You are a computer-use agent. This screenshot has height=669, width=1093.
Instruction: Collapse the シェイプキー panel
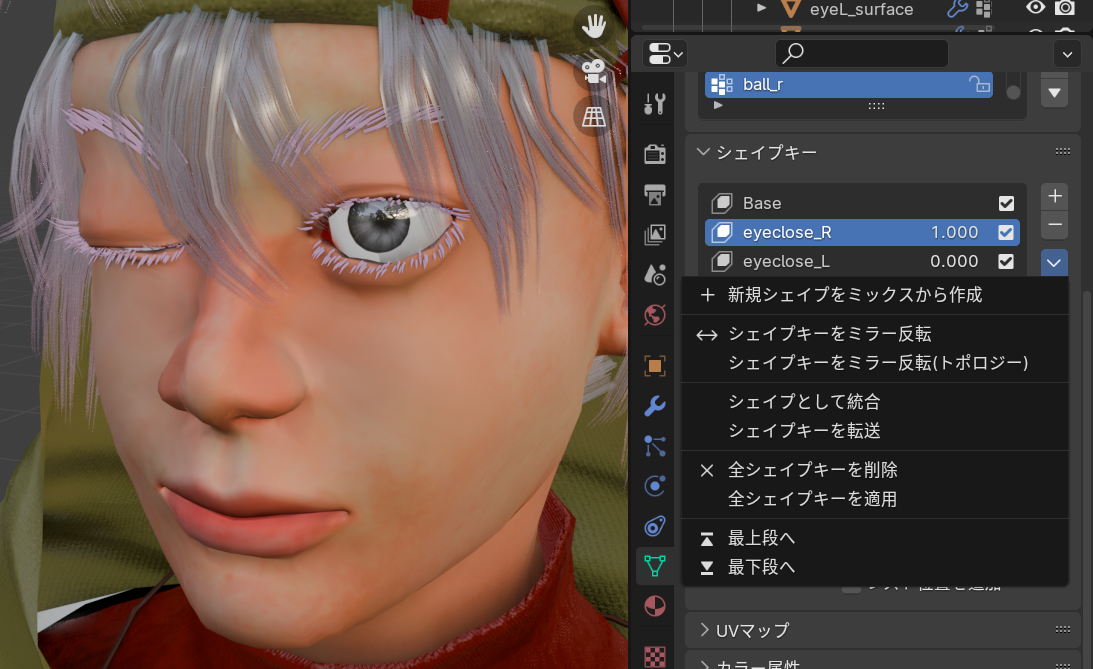[x=703, y=152]
